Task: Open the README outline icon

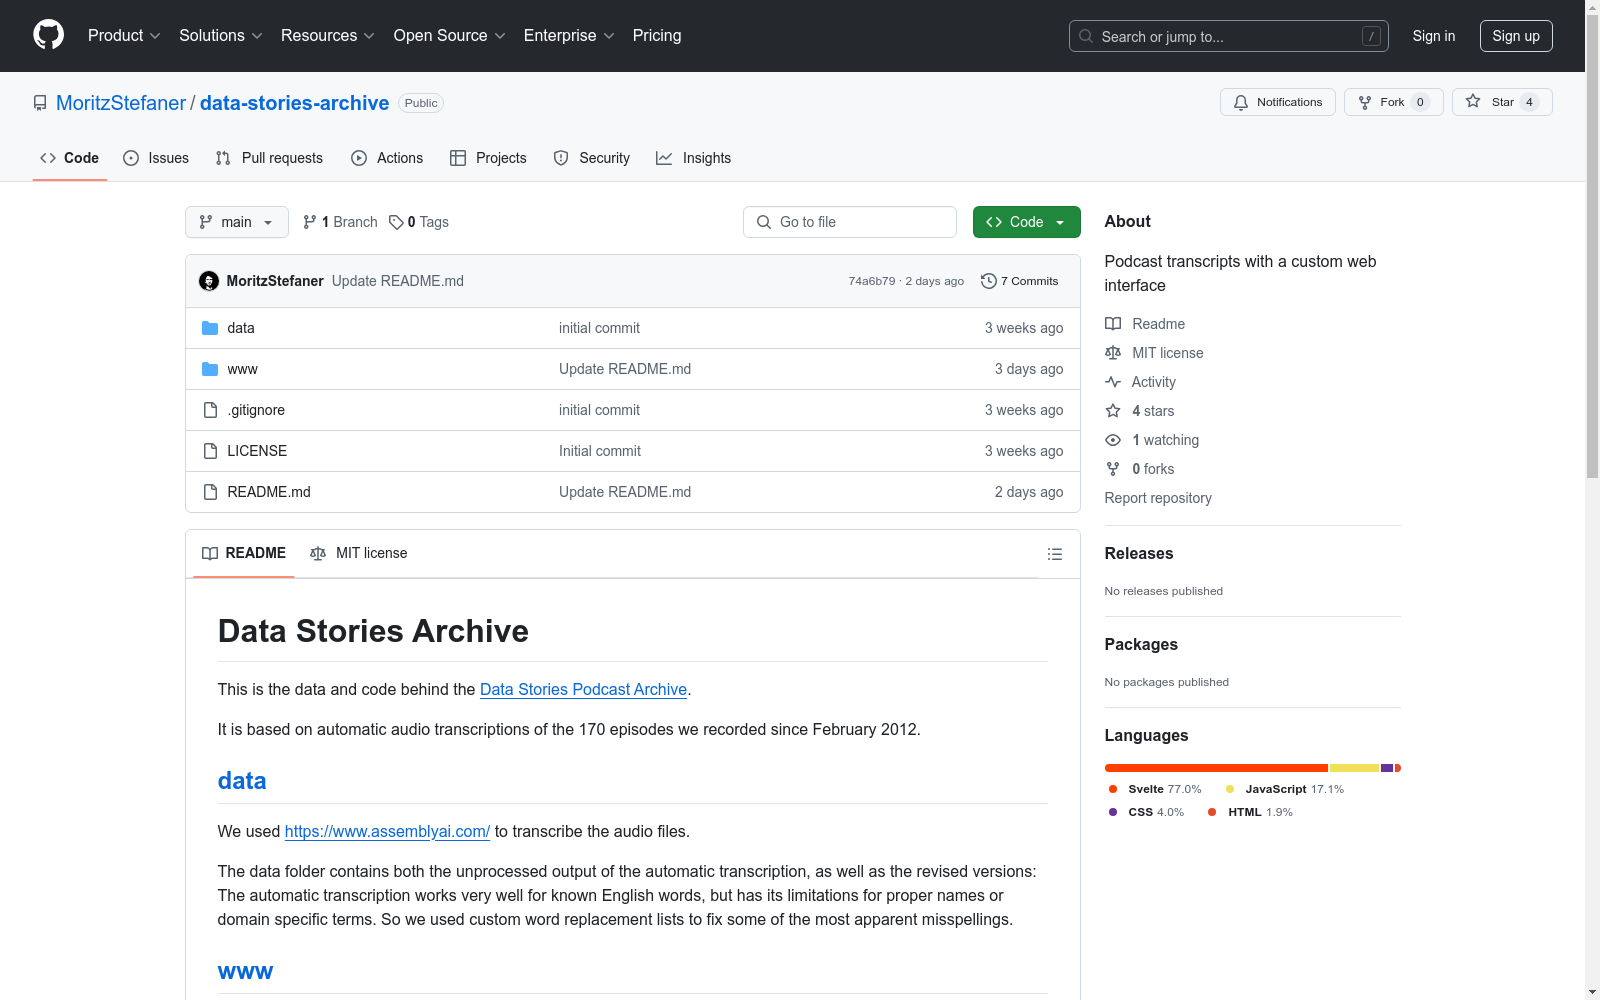Action: tap(1055, 554)
